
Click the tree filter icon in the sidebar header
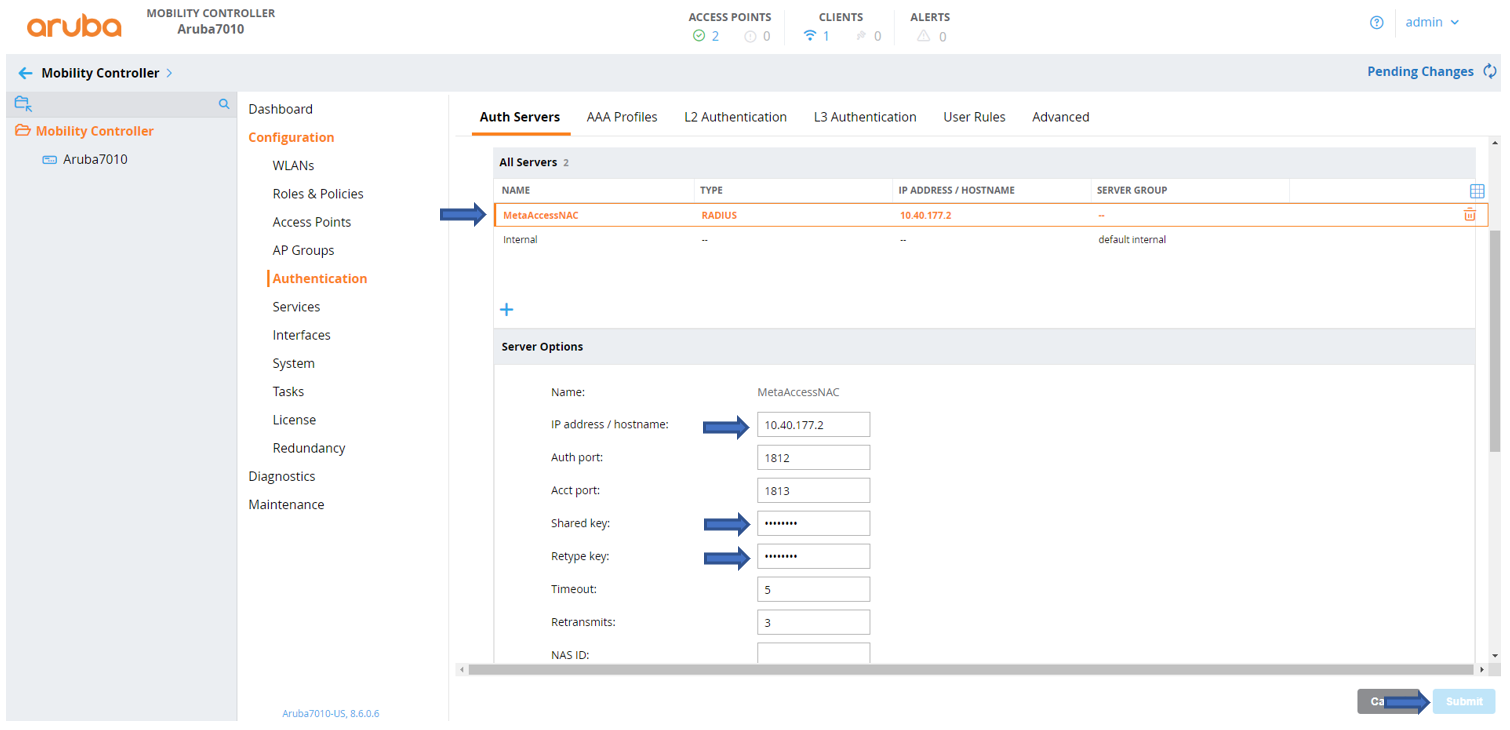point(24,104)
